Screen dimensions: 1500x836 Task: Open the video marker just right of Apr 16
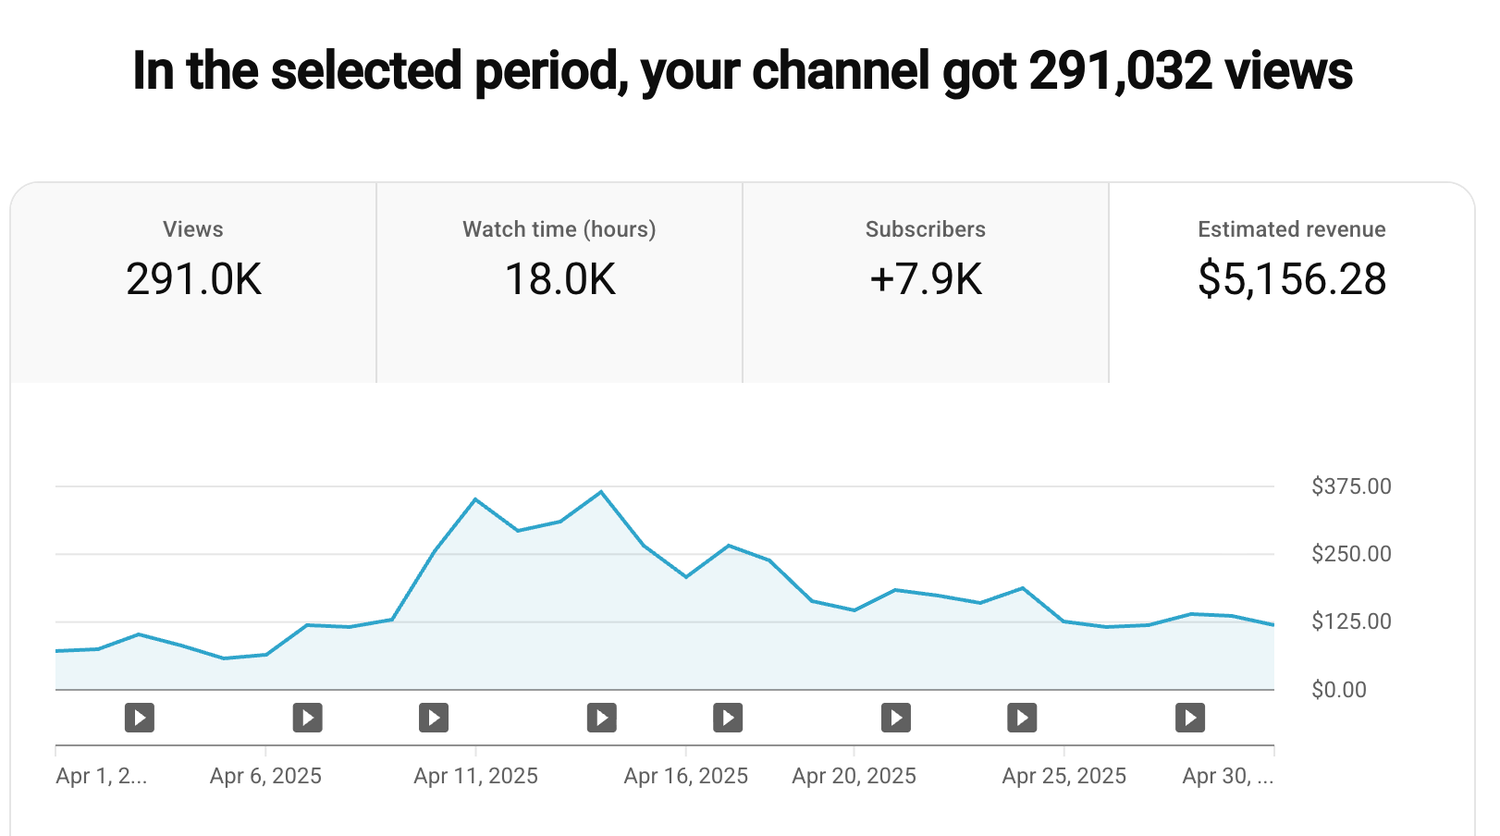[727, 717]
